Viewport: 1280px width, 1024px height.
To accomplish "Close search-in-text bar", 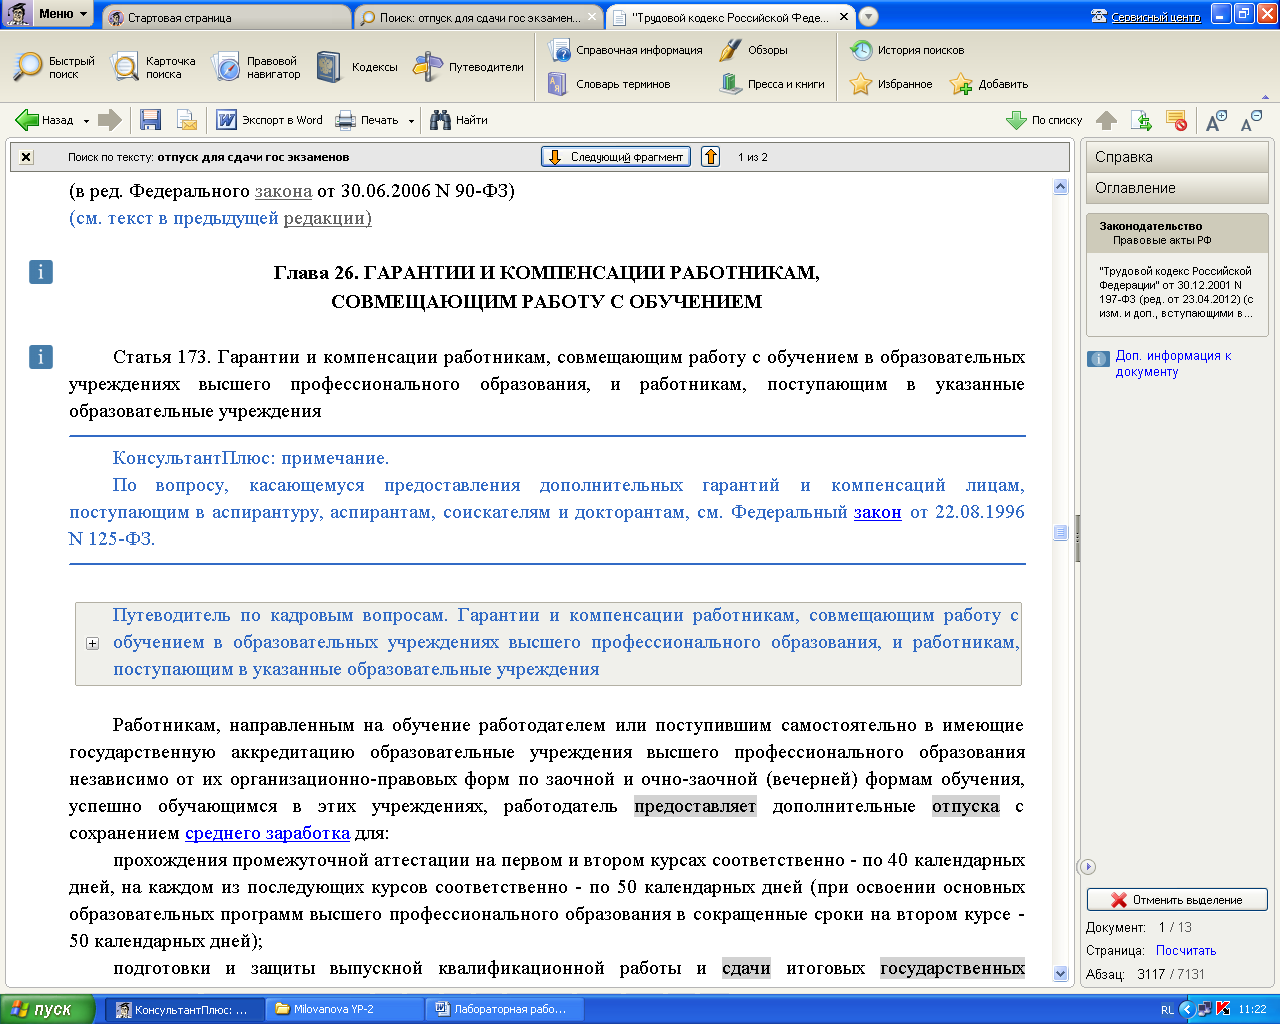I will [x=26, y=157].
